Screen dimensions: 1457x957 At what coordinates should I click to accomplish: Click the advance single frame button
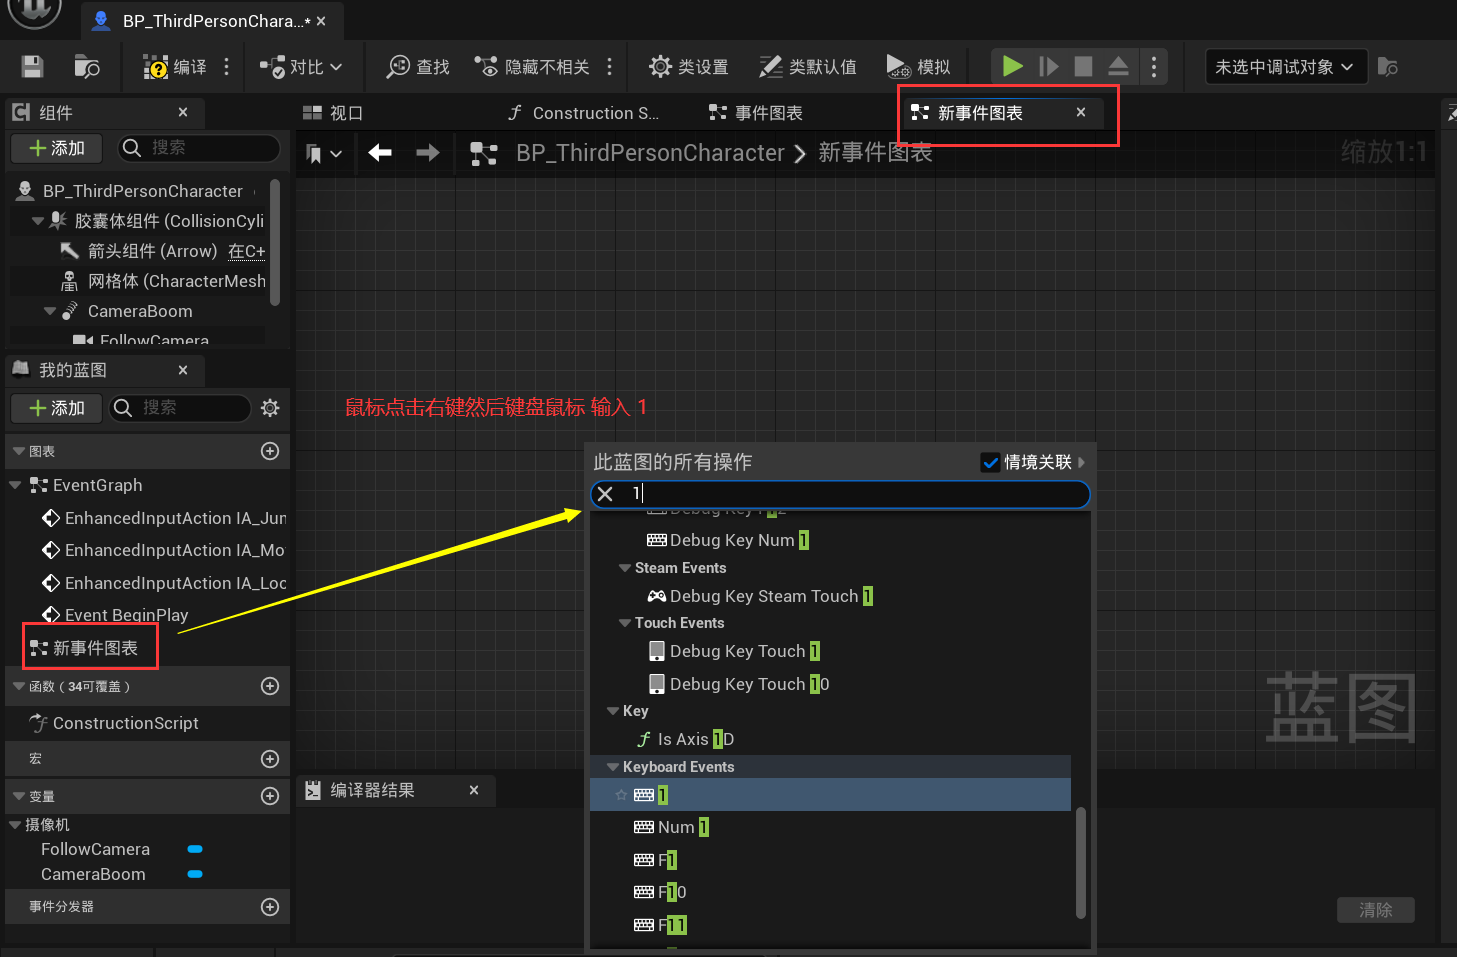1048,66
